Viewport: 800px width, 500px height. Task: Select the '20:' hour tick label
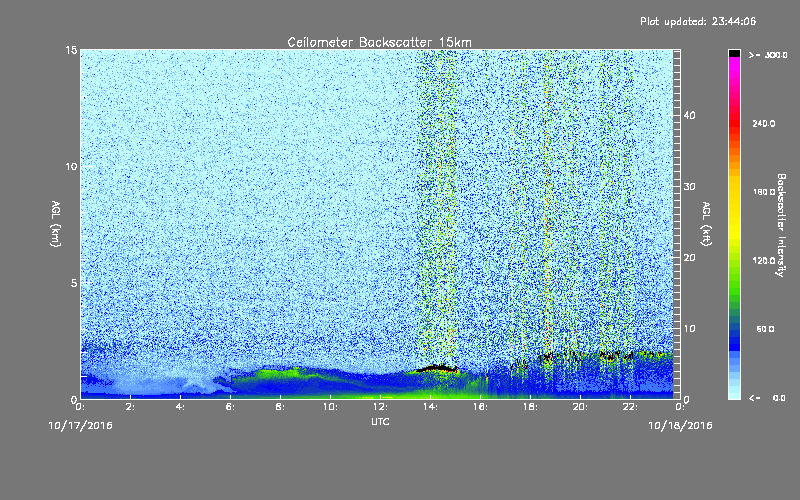coord(581,407)
